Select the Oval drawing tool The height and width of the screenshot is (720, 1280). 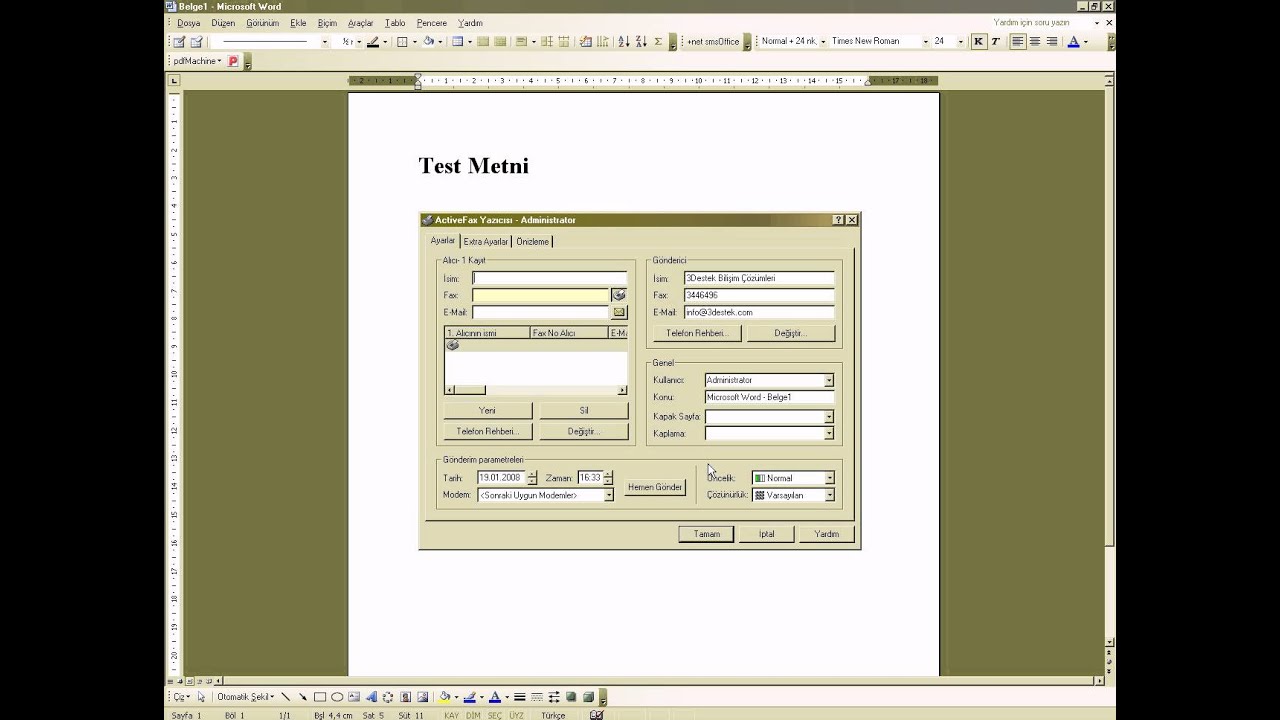coord(337,697)
